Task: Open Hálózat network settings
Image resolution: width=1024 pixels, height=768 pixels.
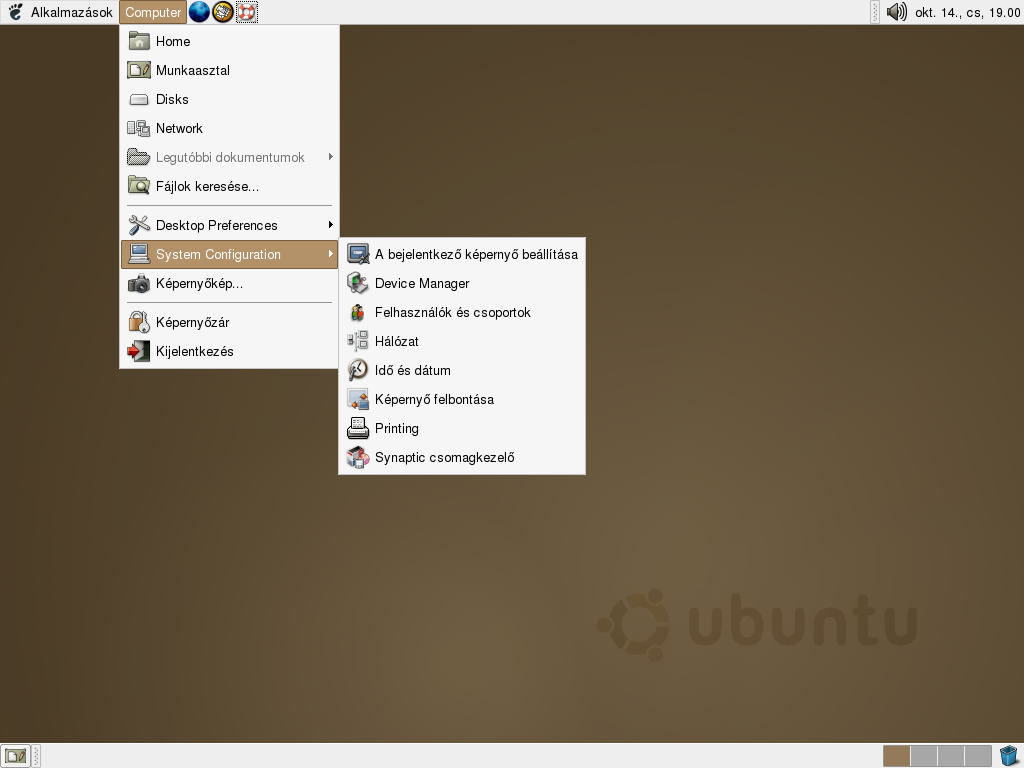Action: [462, 341]
